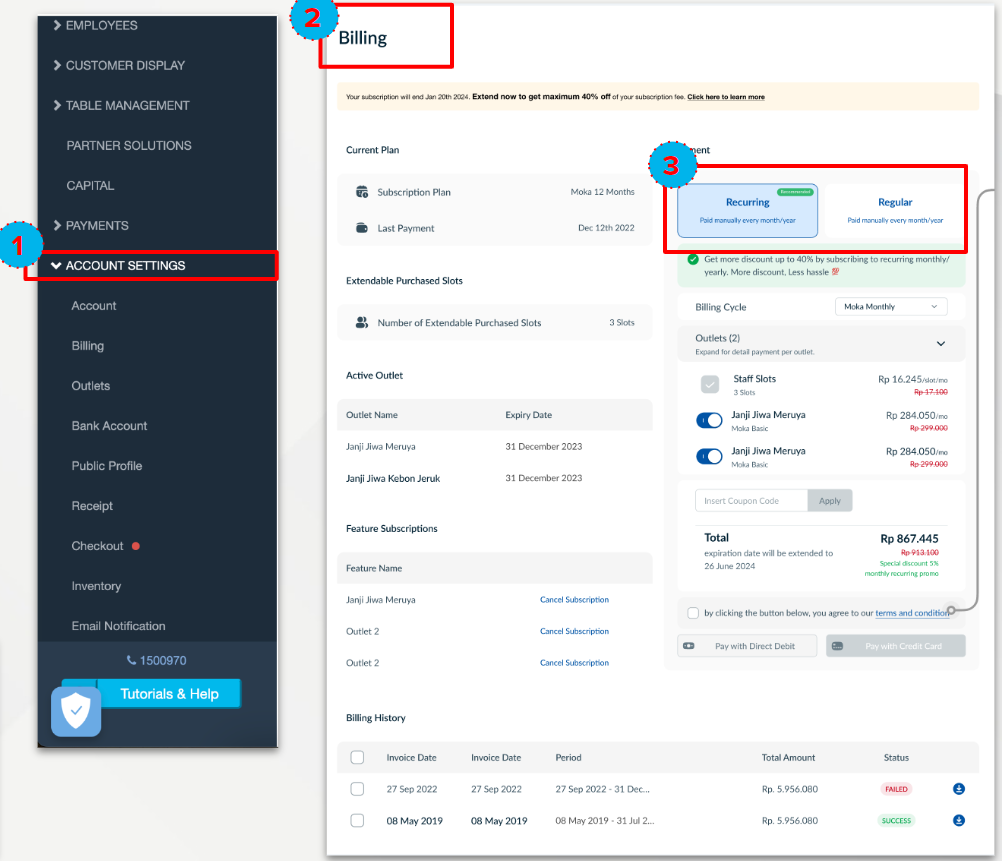Image resolution: width=1002 pixels, height=861 pixels.
Task: Click the Subscription Plan icon
Action: point(362,192)
